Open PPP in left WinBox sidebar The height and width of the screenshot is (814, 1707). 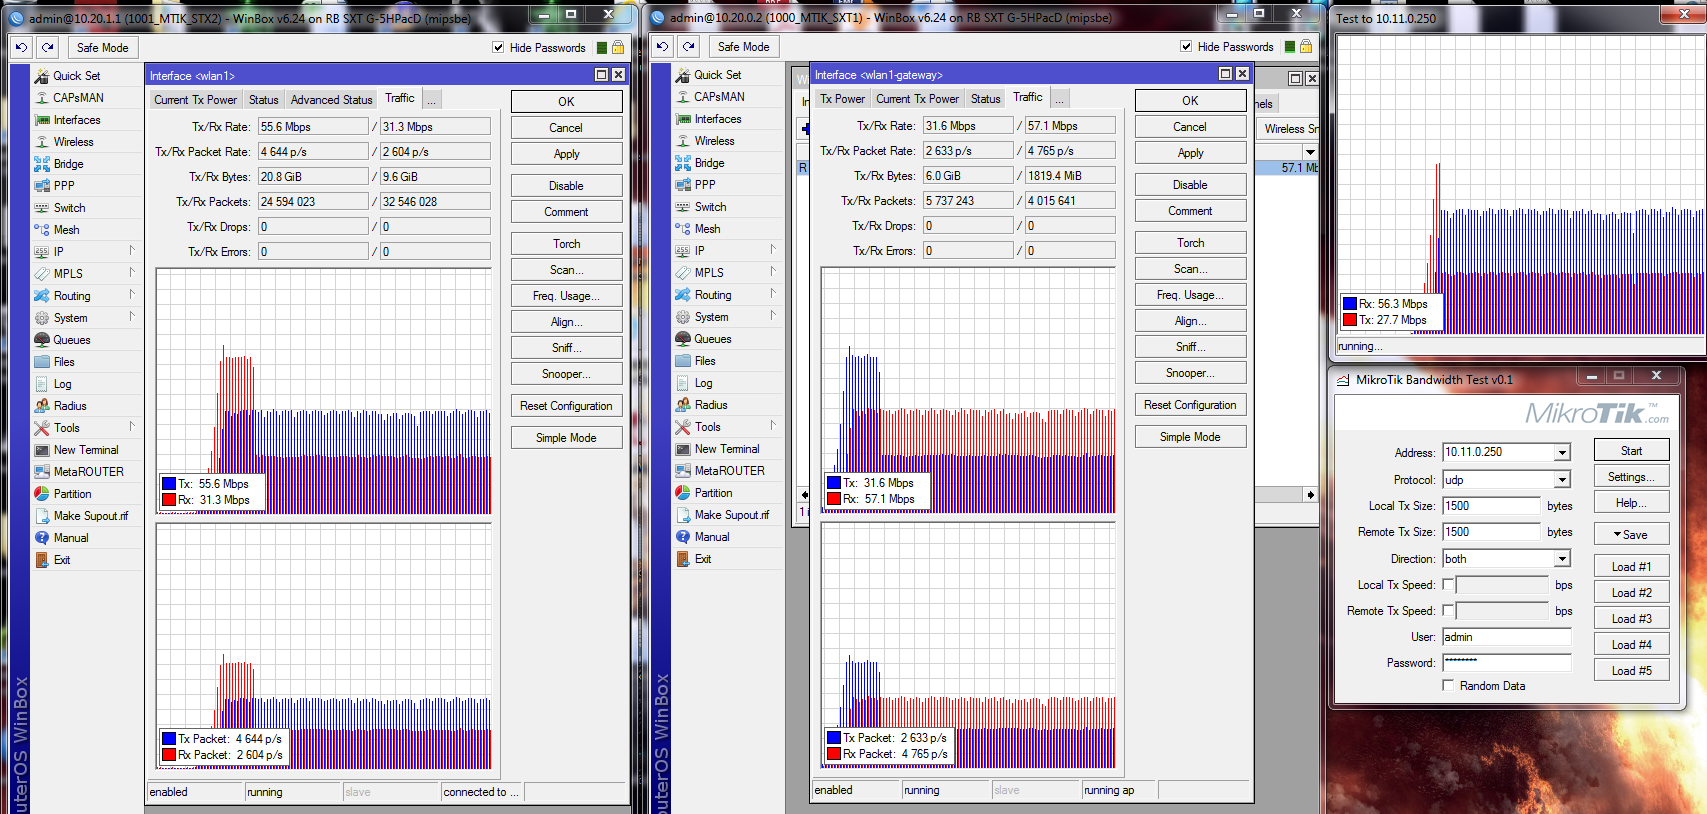(x=64, y=186)
